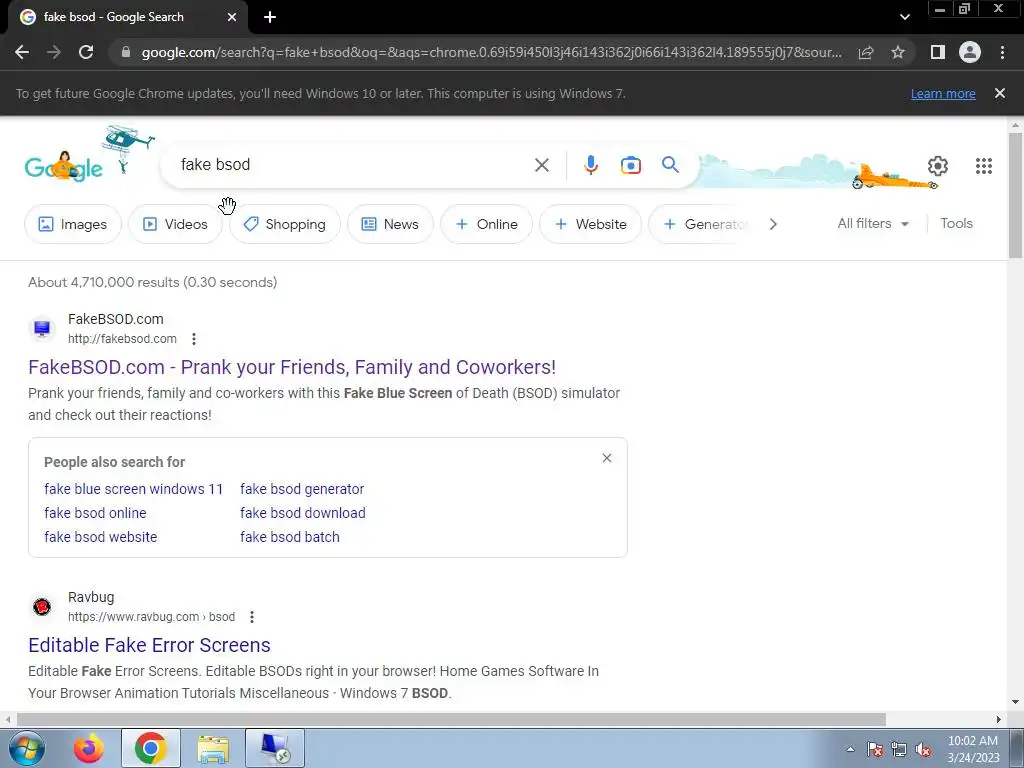1024x768 pixels.
Task: Add the Website filter chip
Action: click(590, 224)
